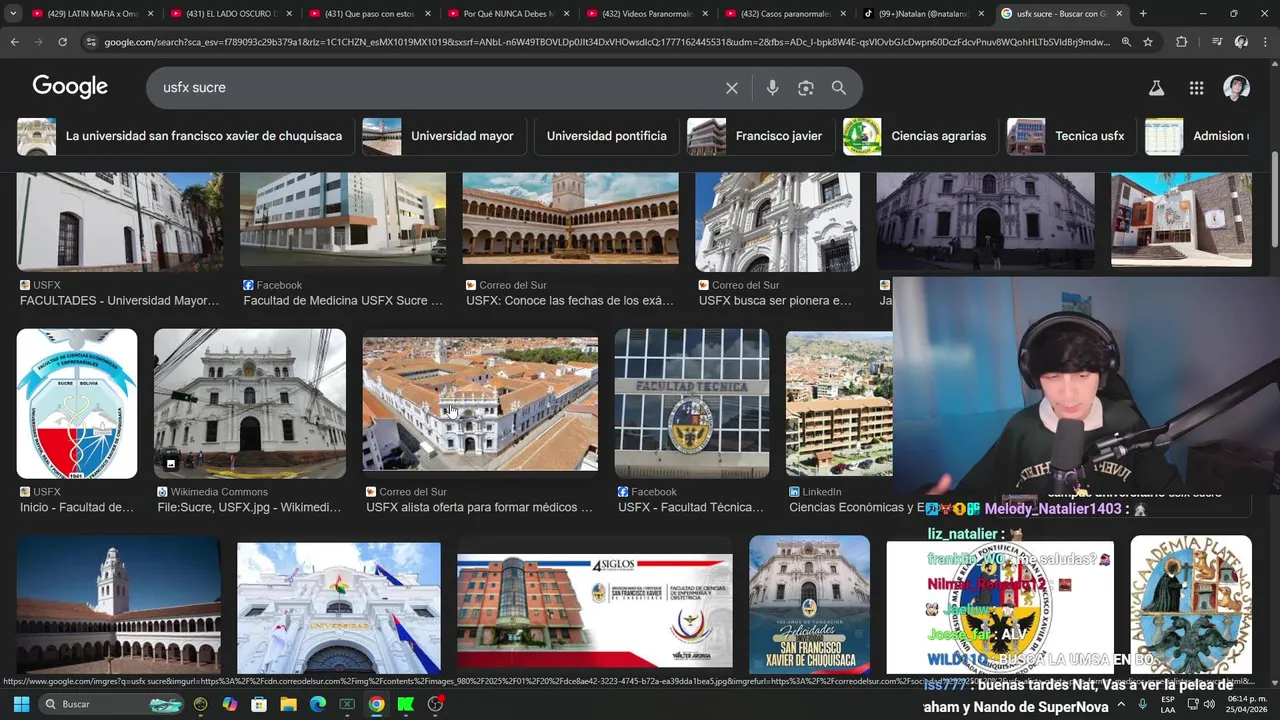Open Facultad Técnica building thumbnail

(x=692, y=404)
